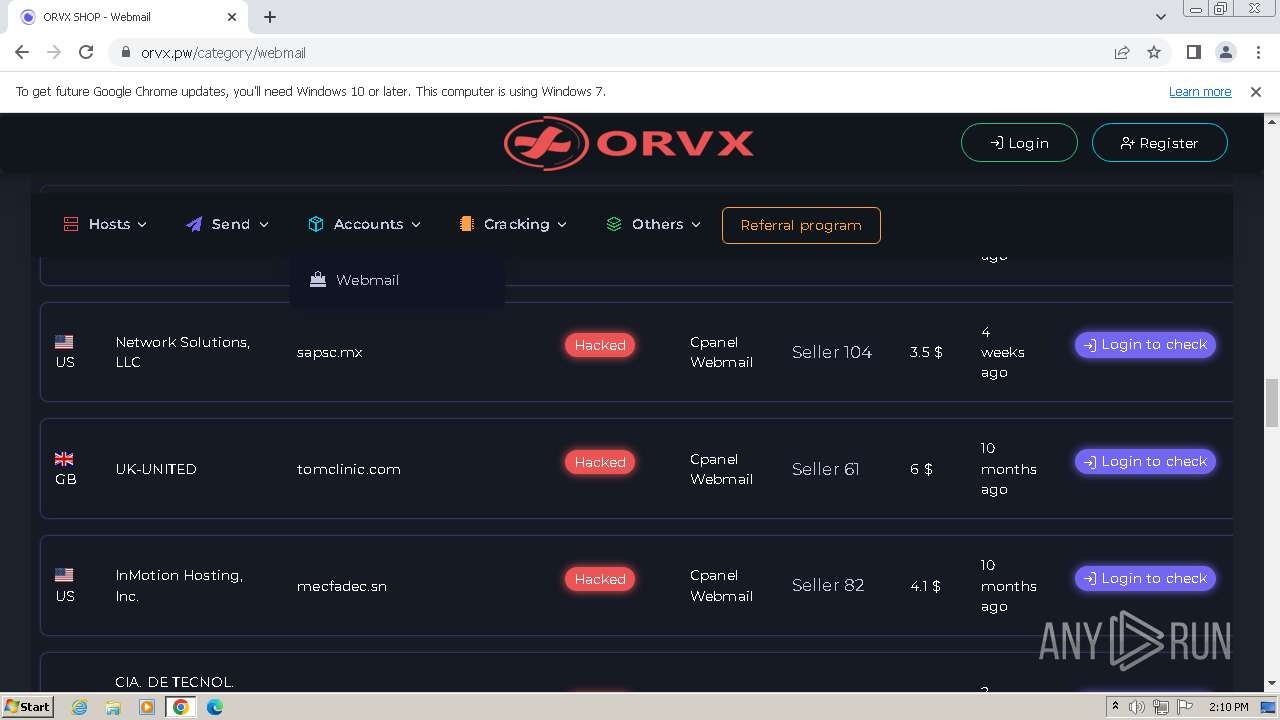Click the Cracking chip icon

click(x=466, y=224)
